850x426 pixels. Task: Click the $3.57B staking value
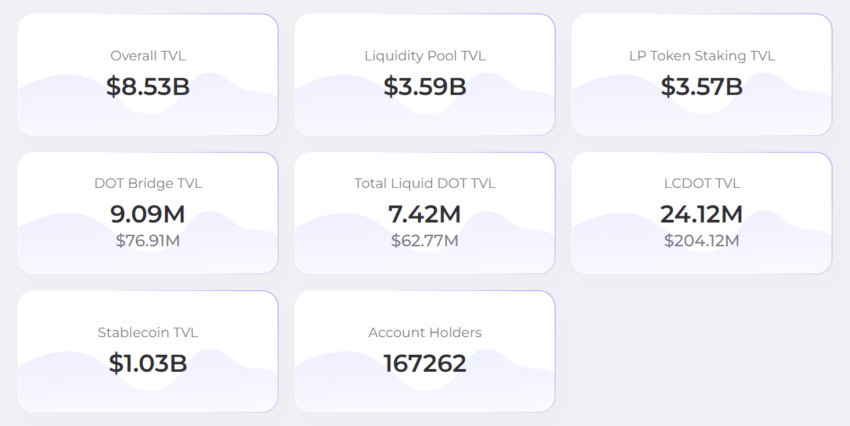pyautogui.click(x=702, y=87)
